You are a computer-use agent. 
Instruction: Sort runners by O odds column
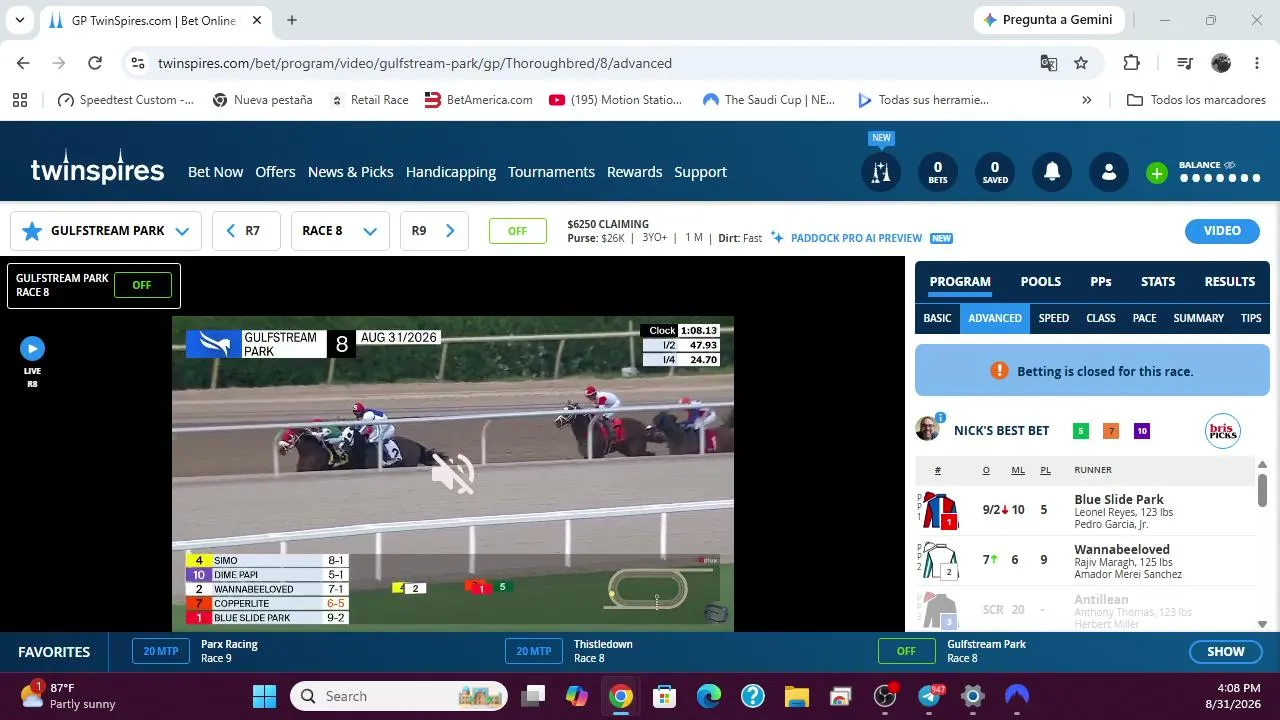click(x=986, y=470)
